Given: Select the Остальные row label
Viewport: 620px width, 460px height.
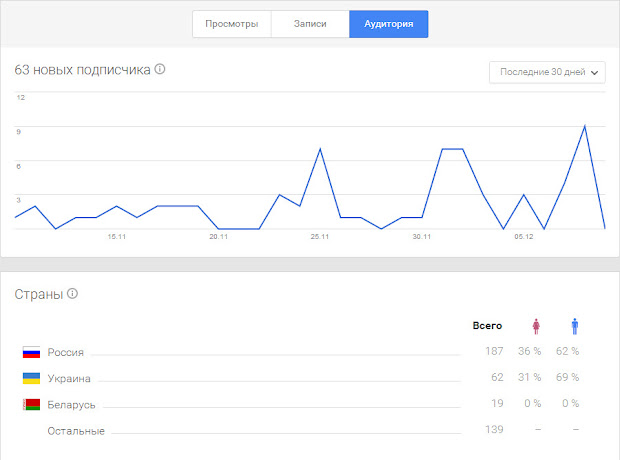Looking at the screenshot, I should tap(76, 431).
